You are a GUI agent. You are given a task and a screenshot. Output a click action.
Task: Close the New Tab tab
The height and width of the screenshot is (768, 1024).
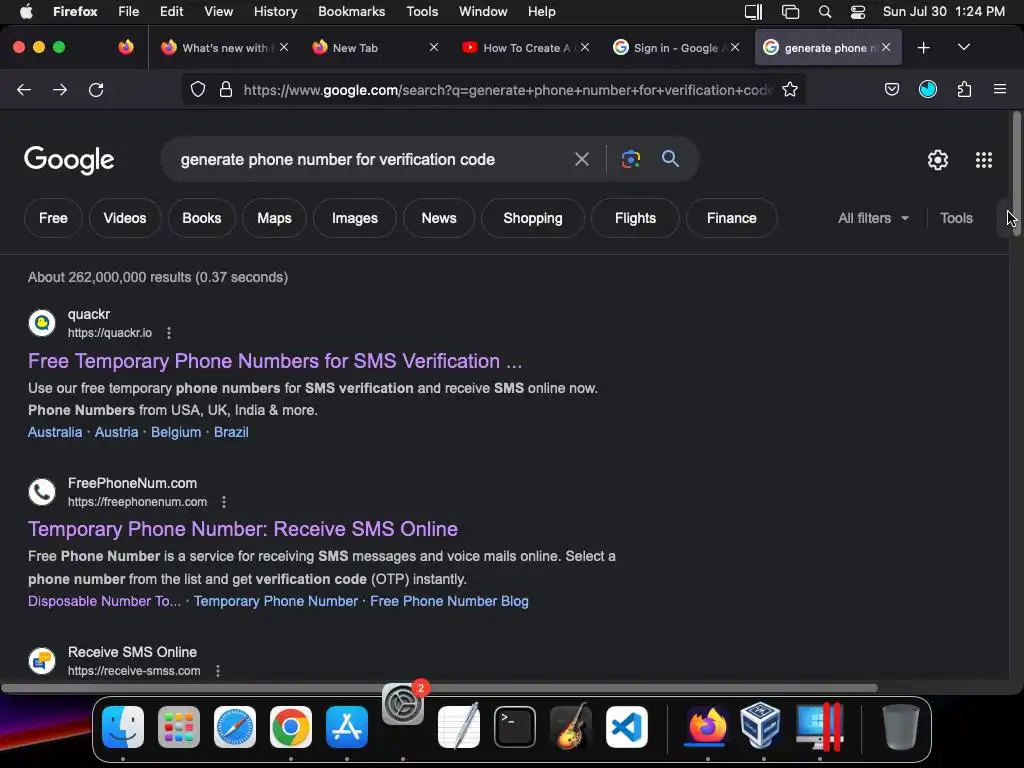pyautogui.click(x=434, y=47)
